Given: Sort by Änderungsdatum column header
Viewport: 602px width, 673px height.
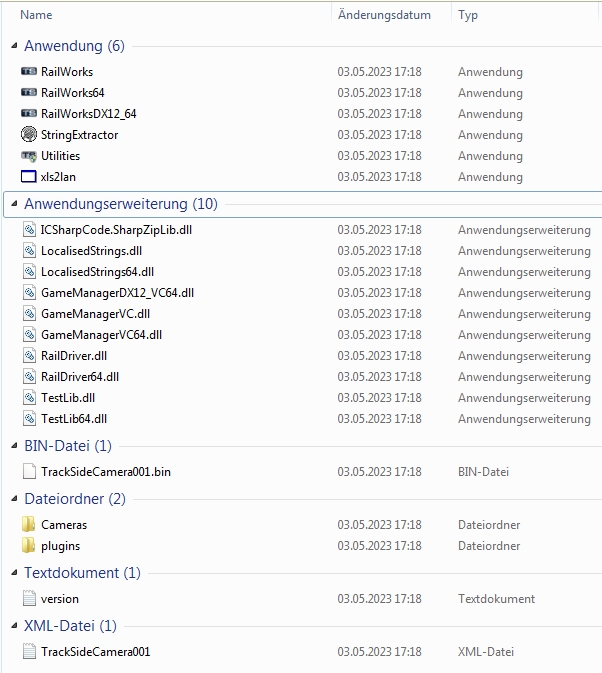Looking at the screenshot, I should (x=384, y=15).
